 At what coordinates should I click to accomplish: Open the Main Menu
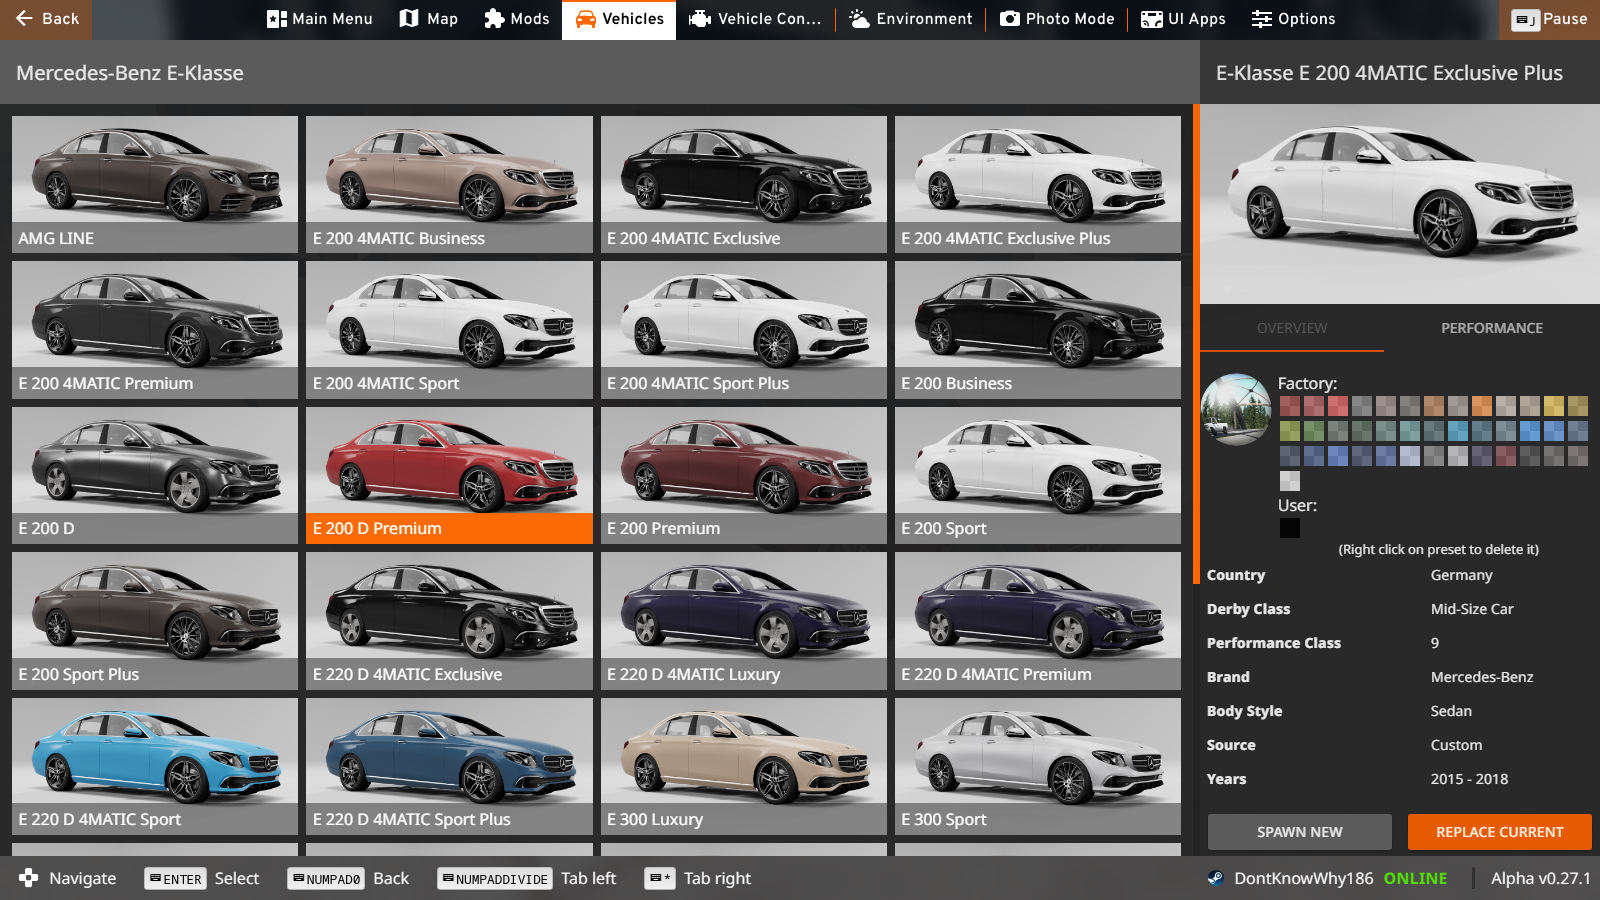[x=320, y=19]
